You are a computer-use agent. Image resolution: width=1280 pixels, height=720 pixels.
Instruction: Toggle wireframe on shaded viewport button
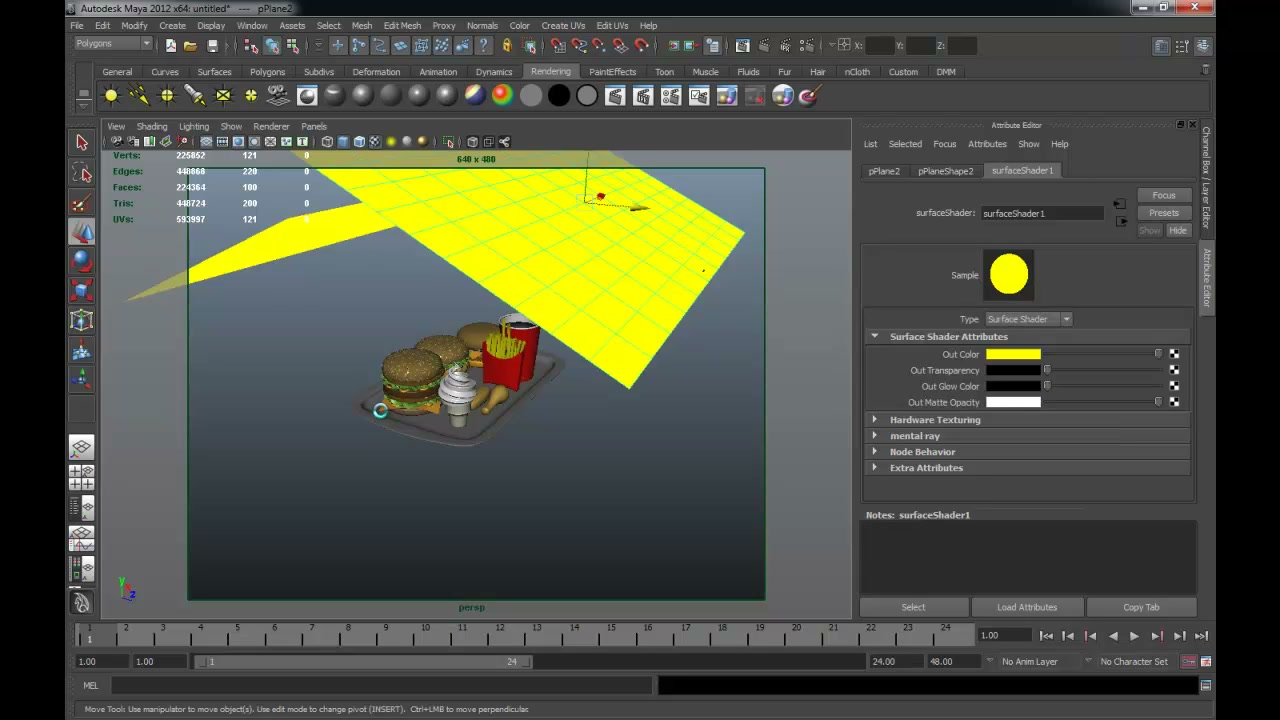(x=359, y=142)
